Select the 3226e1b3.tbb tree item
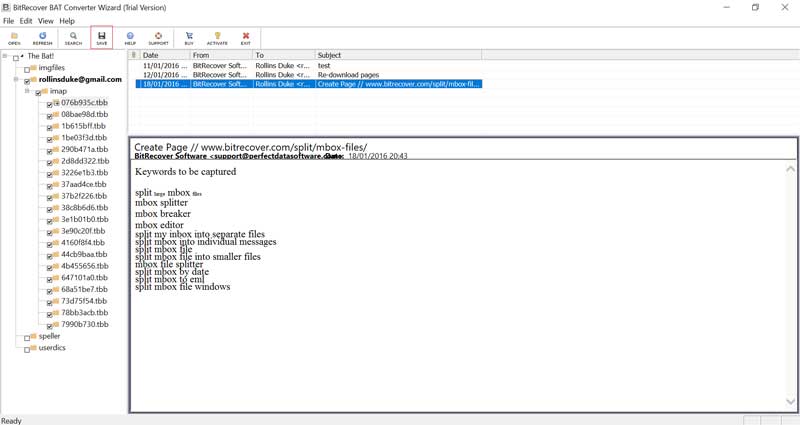This screenshot has width=800, height=425. (85, 173)
